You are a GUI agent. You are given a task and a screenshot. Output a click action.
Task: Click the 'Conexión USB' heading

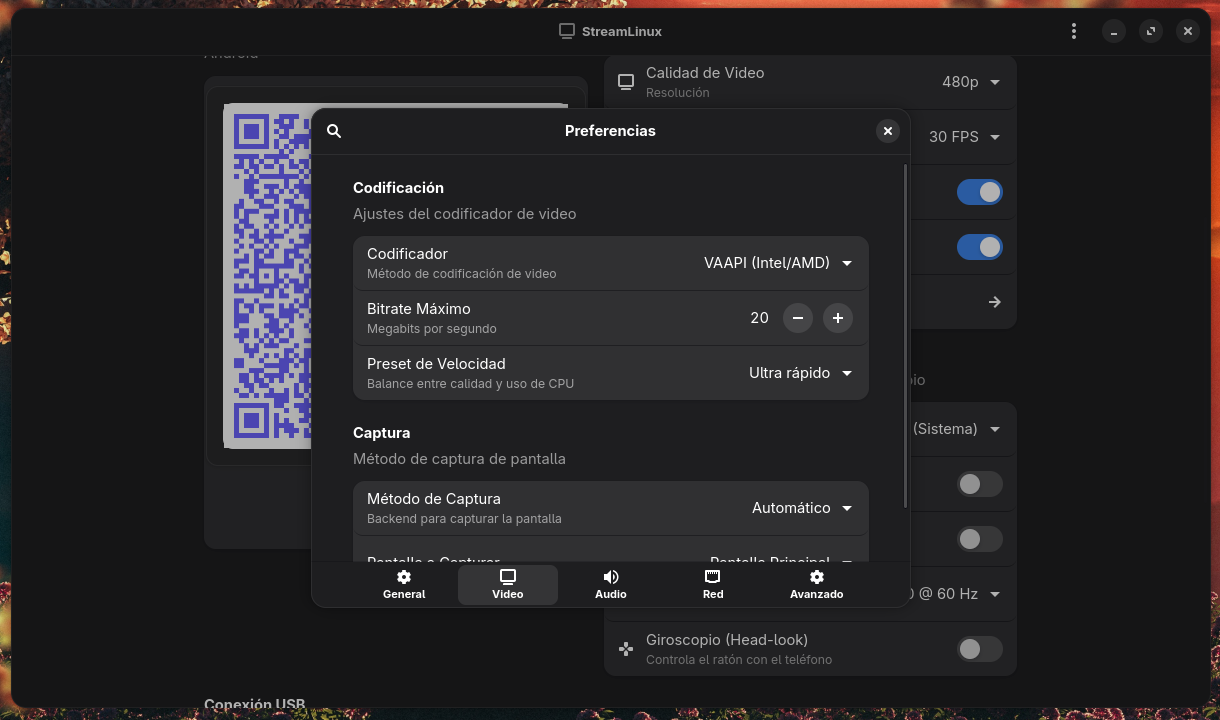[255, 705]
